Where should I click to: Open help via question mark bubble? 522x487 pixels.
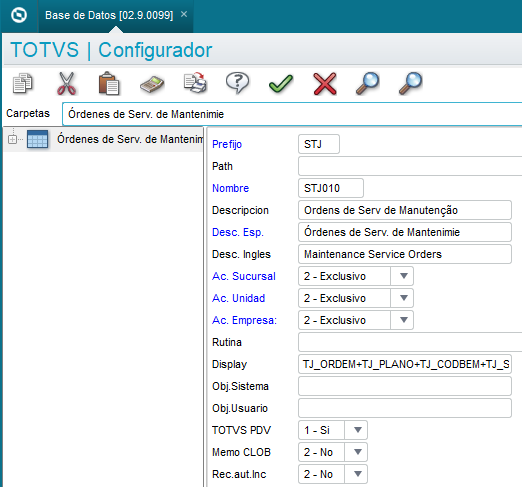tap(237, 83)
